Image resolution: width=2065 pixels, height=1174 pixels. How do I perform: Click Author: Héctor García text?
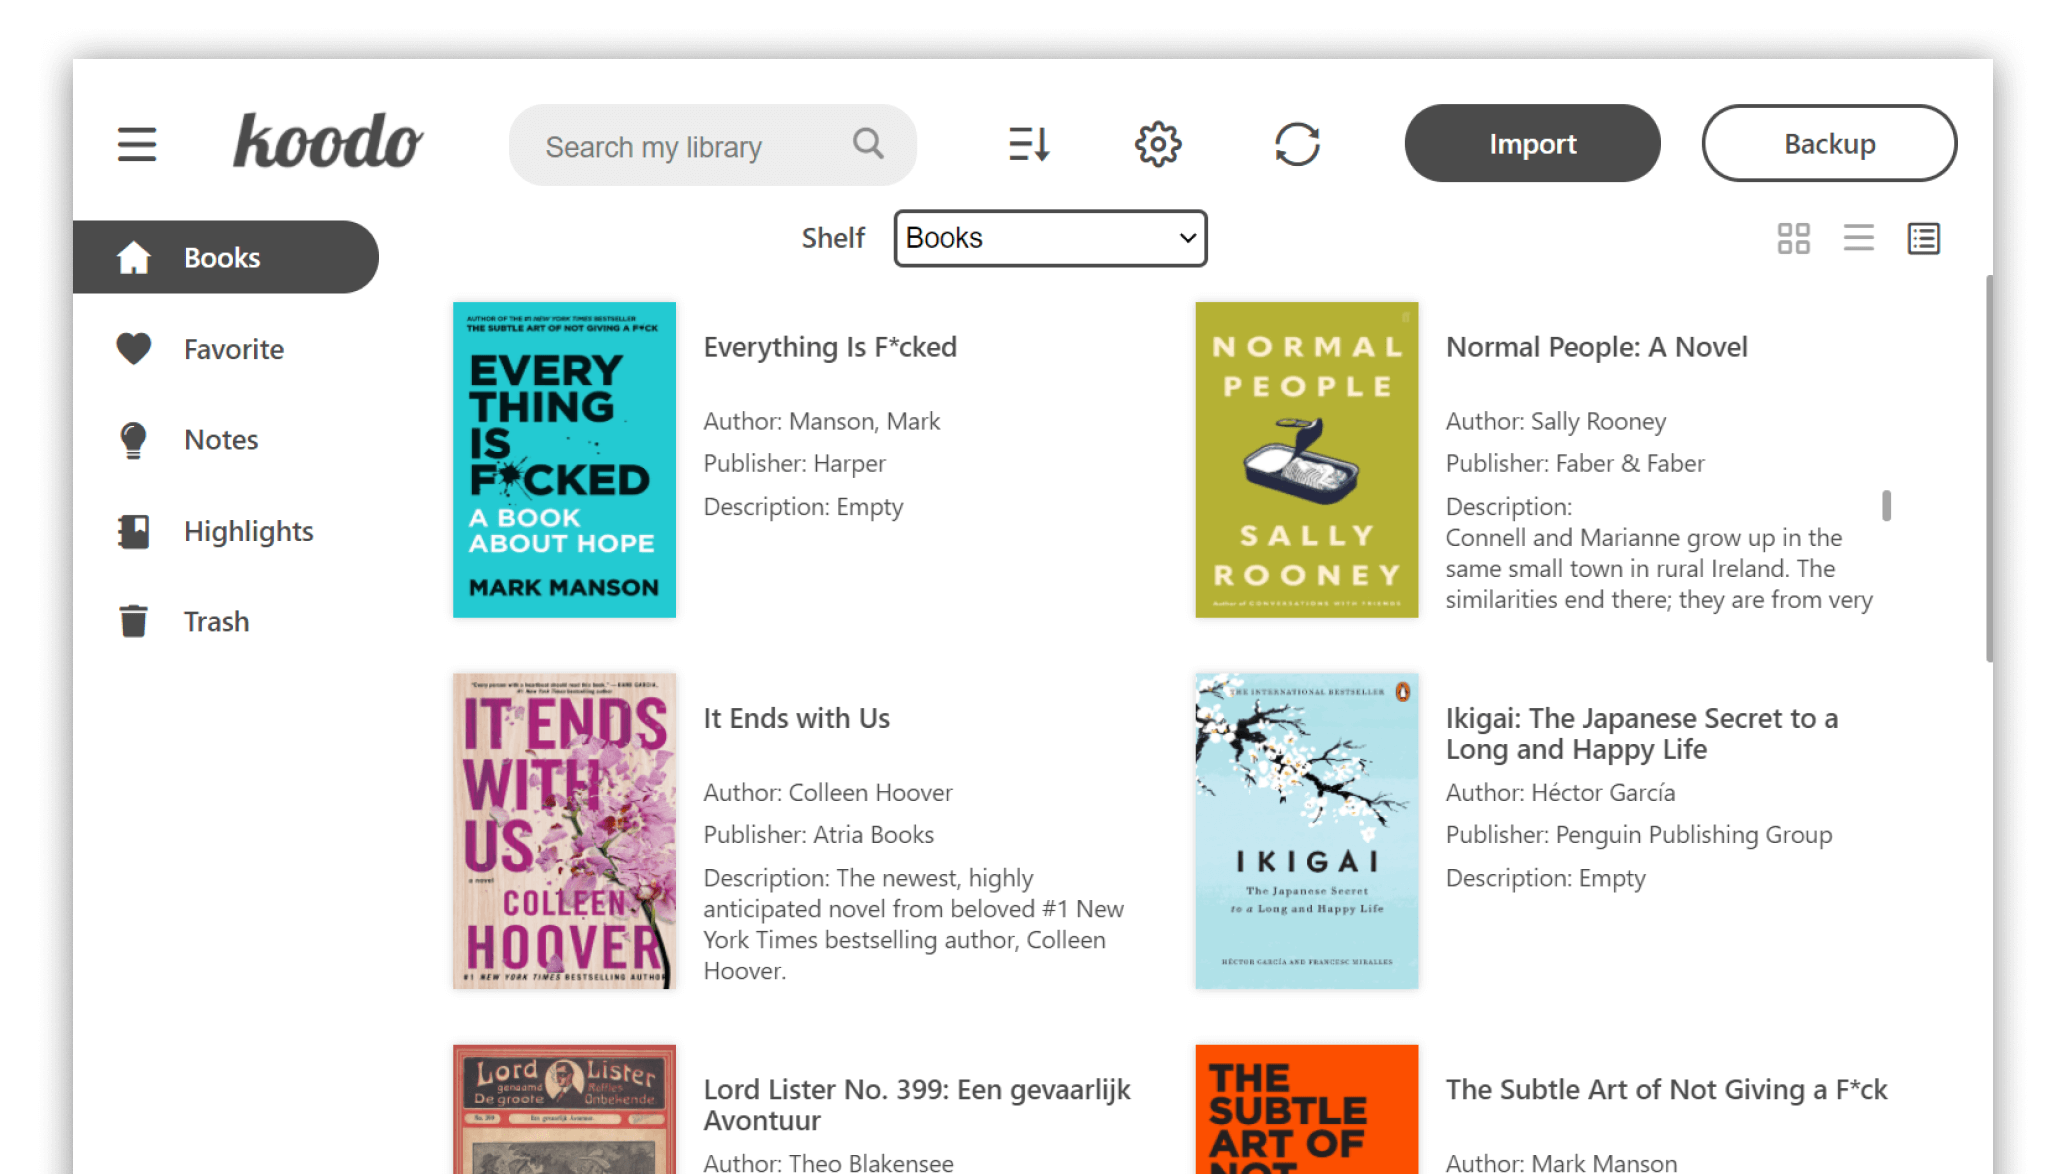[1560, 792]
